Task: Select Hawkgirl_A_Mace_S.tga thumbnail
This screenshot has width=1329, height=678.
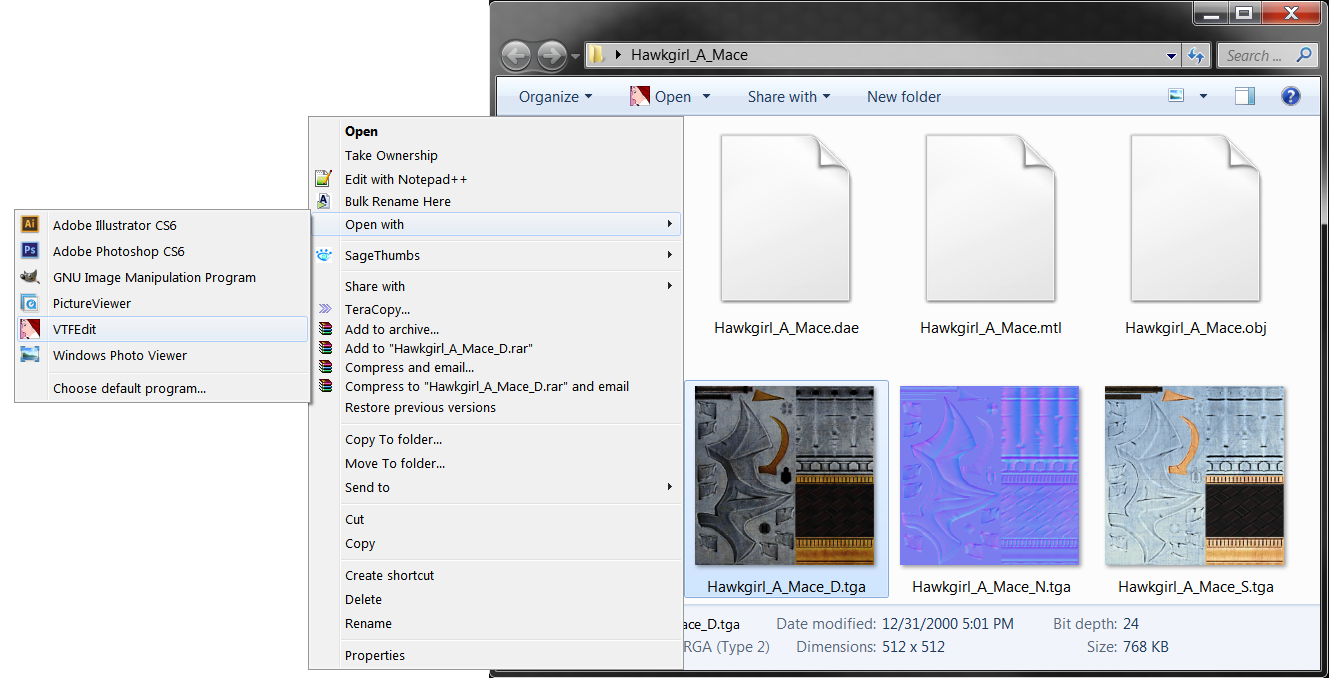Action: click(1195, 476)
